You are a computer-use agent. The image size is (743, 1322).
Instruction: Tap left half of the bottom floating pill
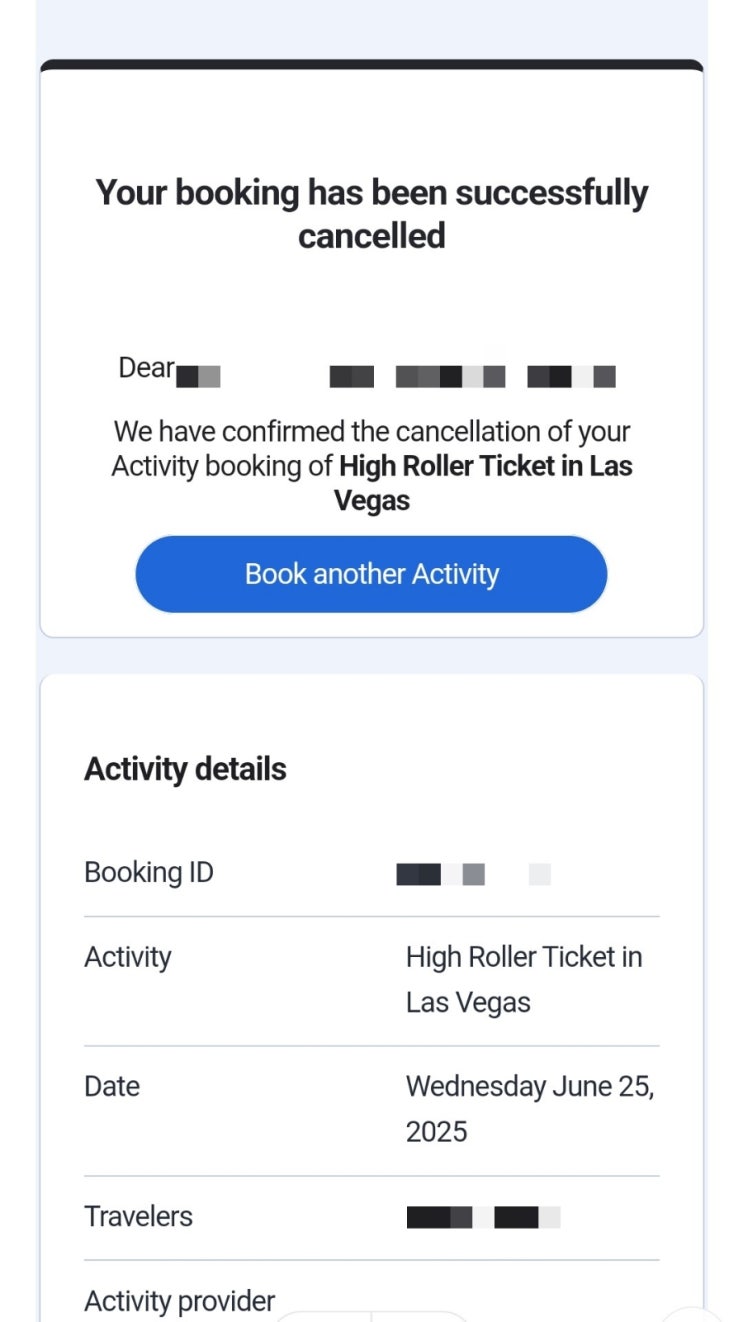click(x=325, y=1316)
